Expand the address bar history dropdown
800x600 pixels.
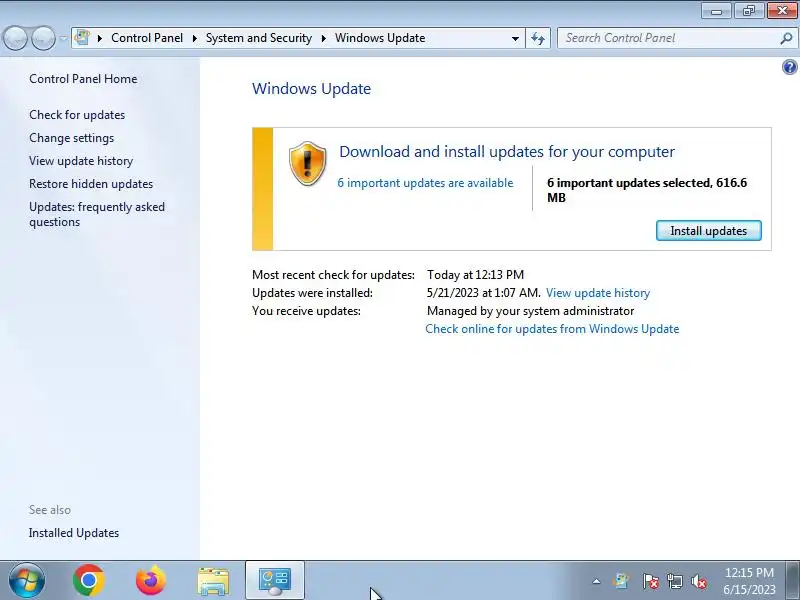tap(515, 38)
